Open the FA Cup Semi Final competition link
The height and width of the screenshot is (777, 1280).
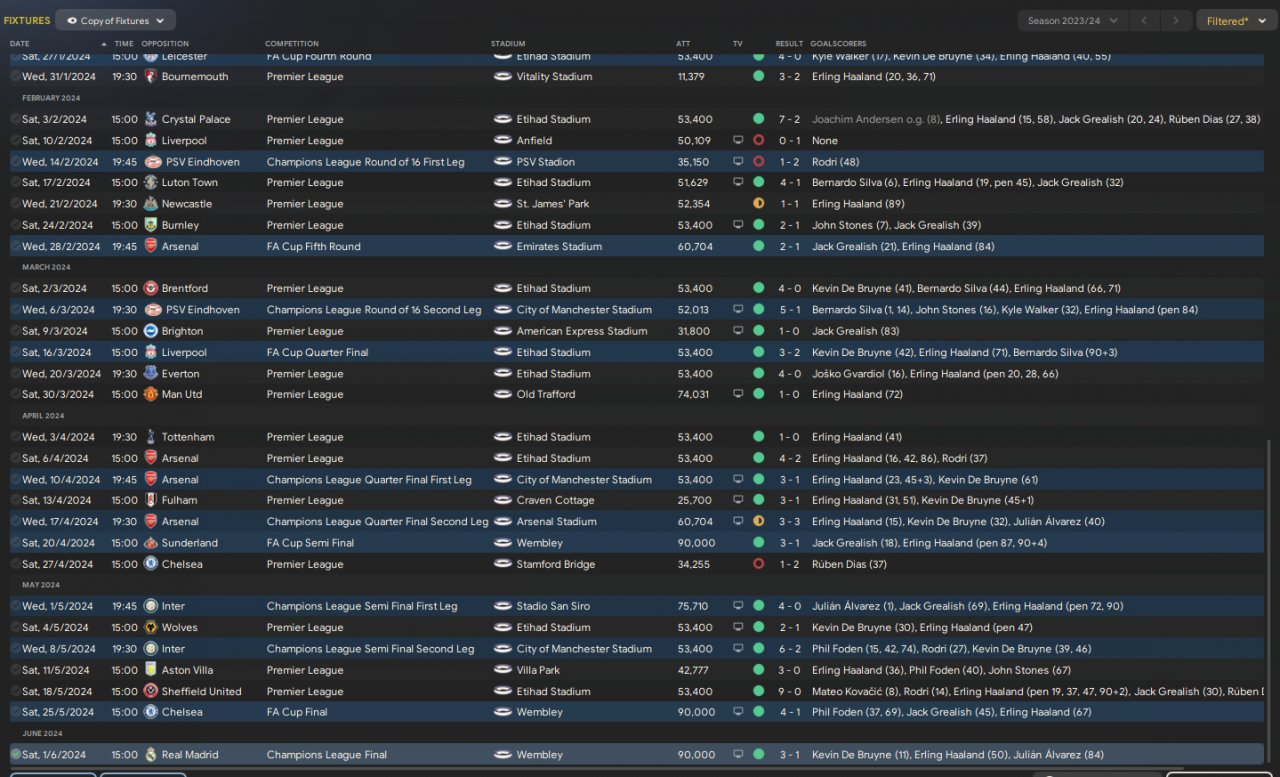click(x=310, y=543)
